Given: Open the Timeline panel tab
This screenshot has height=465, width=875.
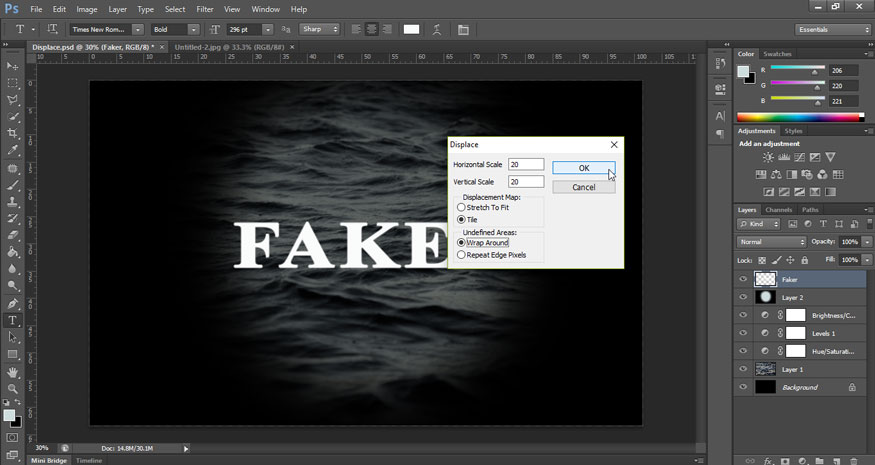Looking at the screenshot, I should [89, 461].
